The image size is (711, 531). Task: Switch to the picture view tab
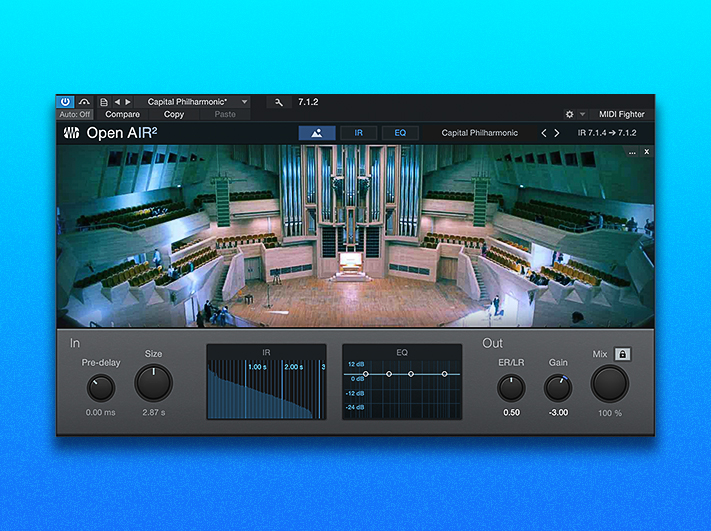(317, 132)
